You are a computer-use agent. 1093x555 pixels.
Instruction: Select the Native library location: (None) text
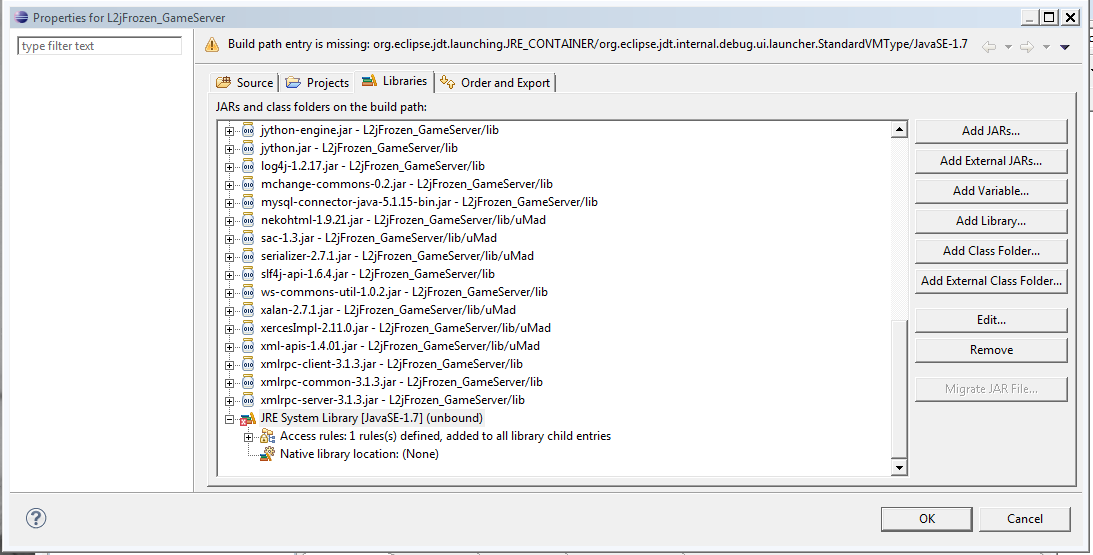click(359, 454)
